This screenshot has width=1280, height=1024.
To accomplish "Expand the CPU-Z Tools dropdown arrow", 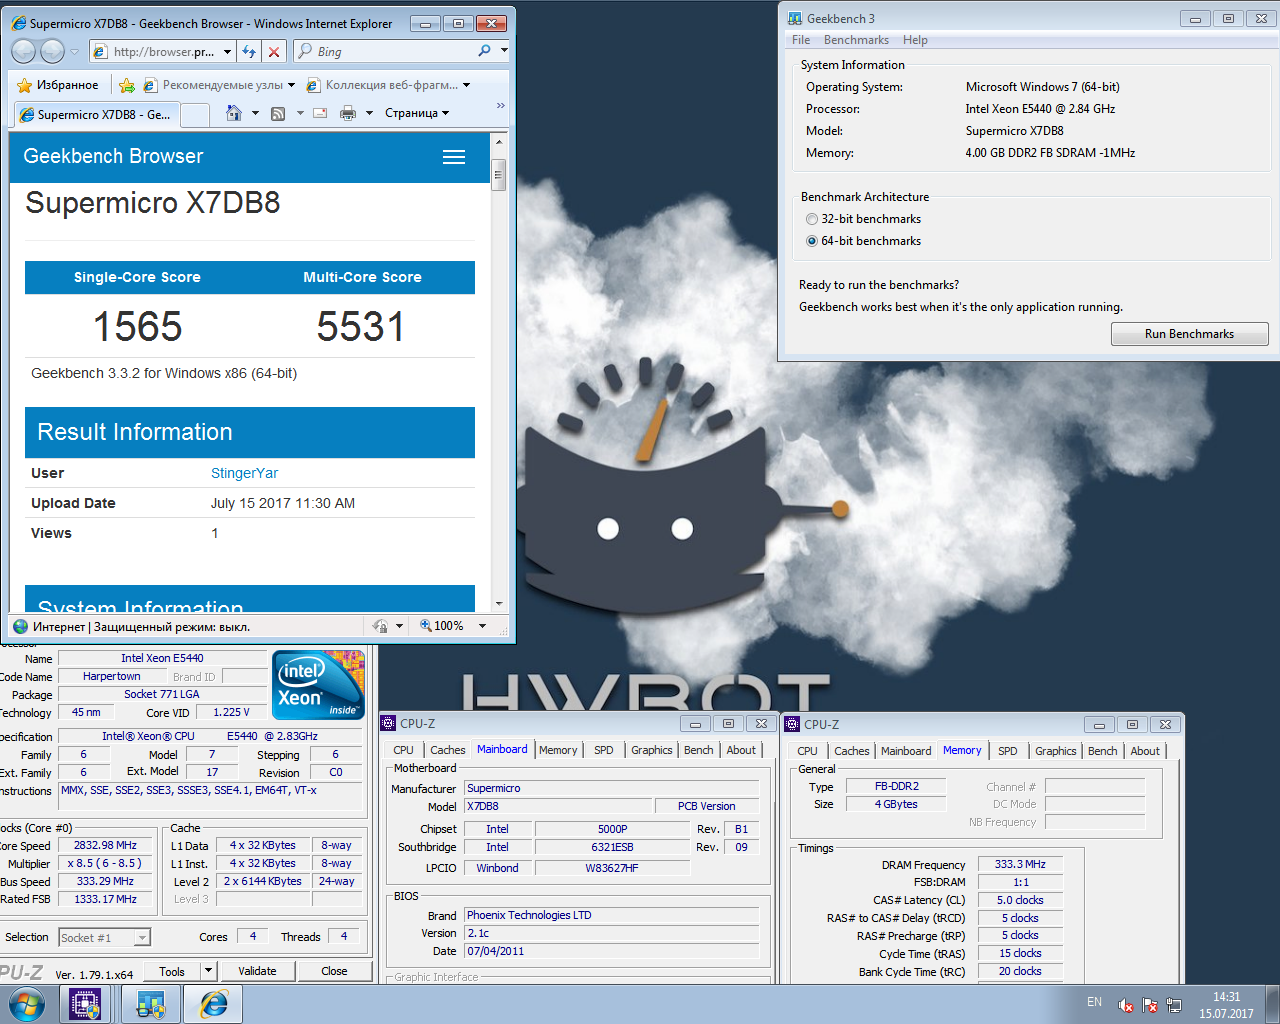I will (x=208, y=970).
